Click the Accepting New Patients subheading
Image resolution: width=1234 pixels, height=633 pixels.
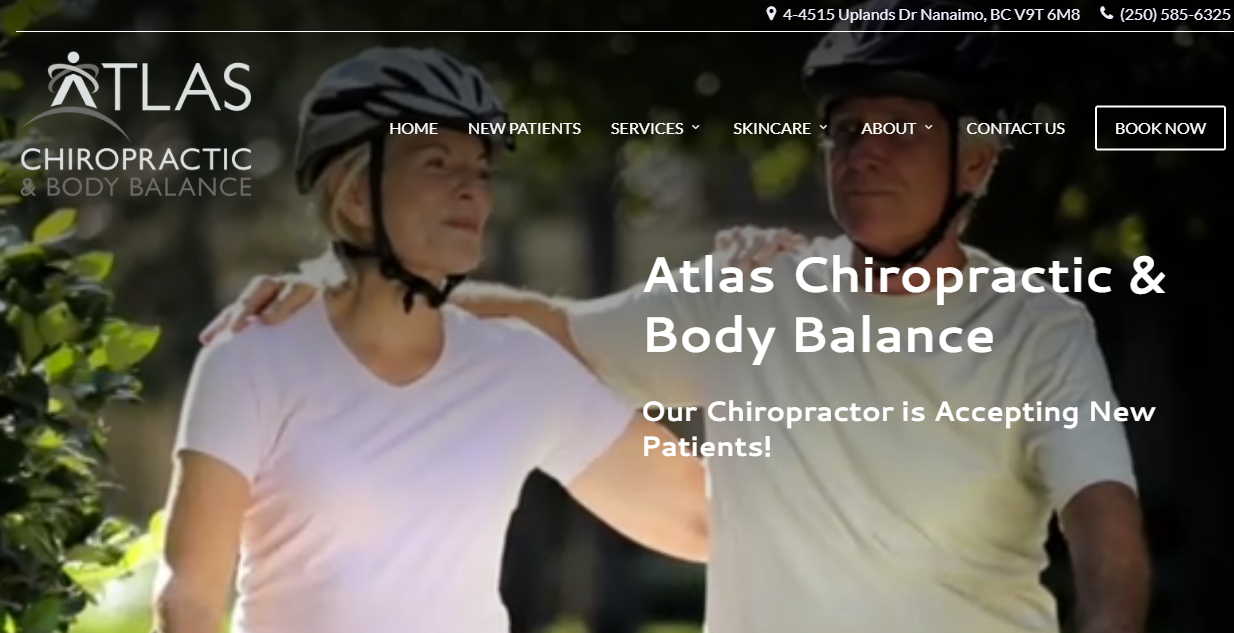click(898, 428)
